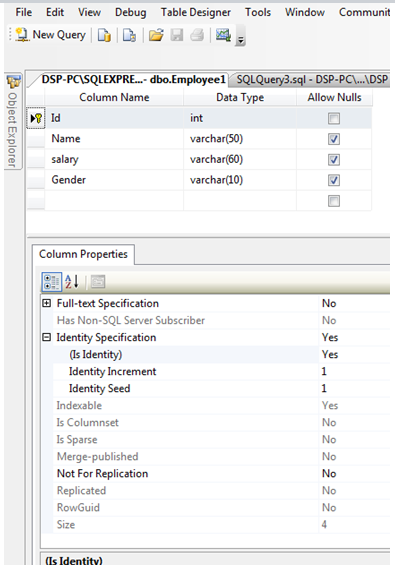Click the New Query toolbar button
This screenshot has height=565, width=395.
click(51, 35)
